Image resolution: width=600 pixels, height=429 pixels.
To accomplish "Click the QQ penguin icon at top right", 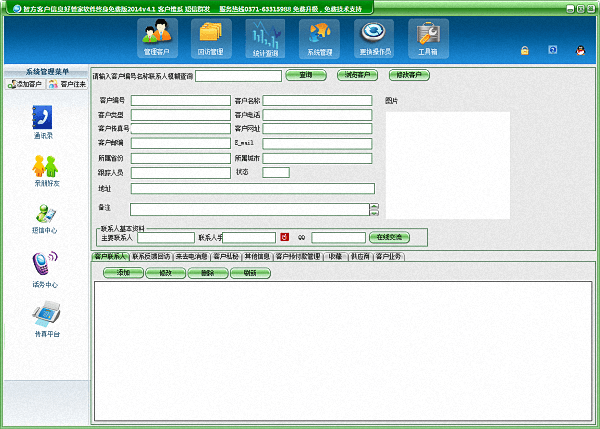I will (579, 50).
